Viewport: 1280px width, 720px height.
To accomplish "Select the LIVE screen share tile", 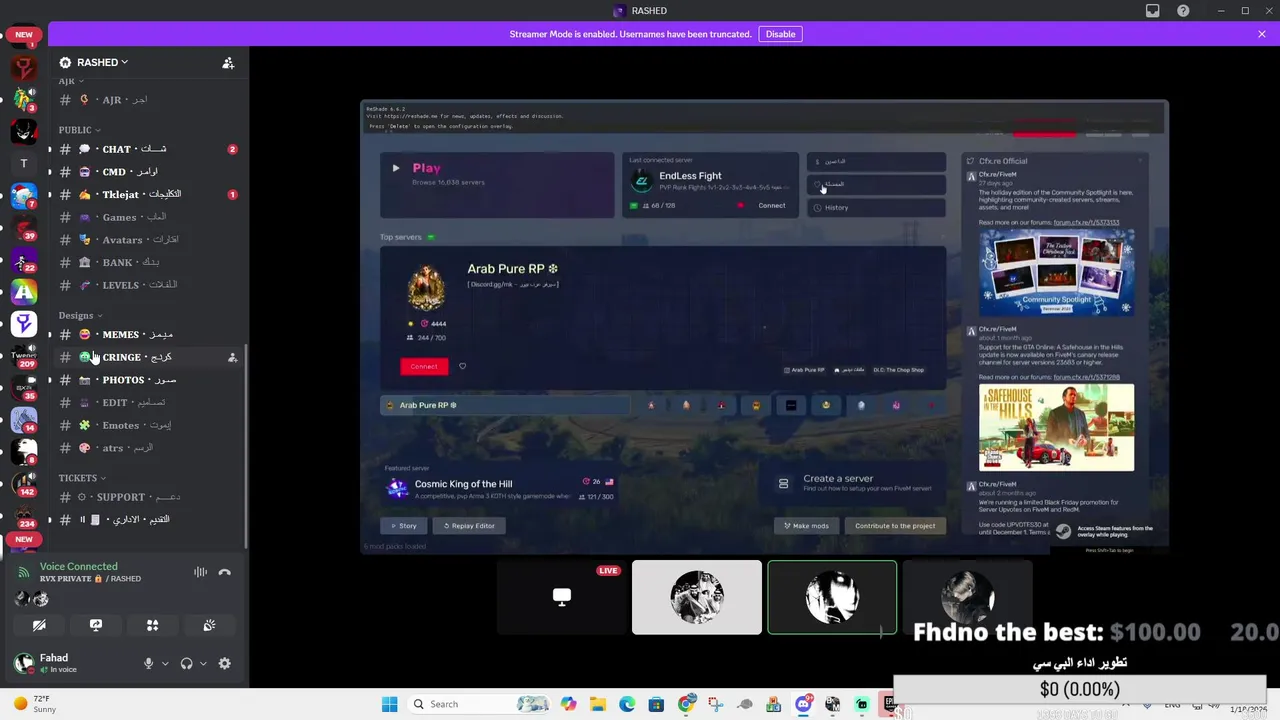I will click(x=562, y=597).
